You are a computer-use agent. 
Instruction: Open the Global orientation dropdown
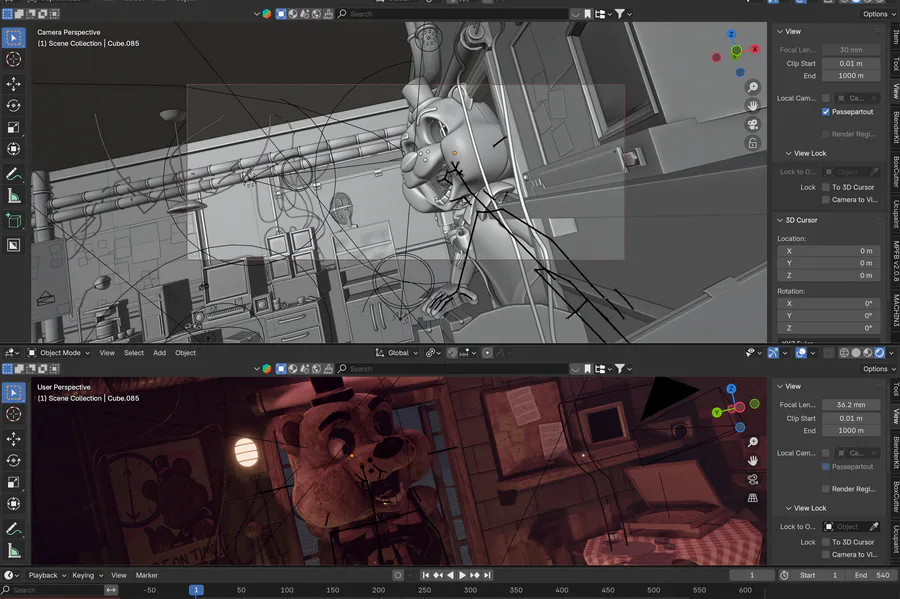pos(397,353)
